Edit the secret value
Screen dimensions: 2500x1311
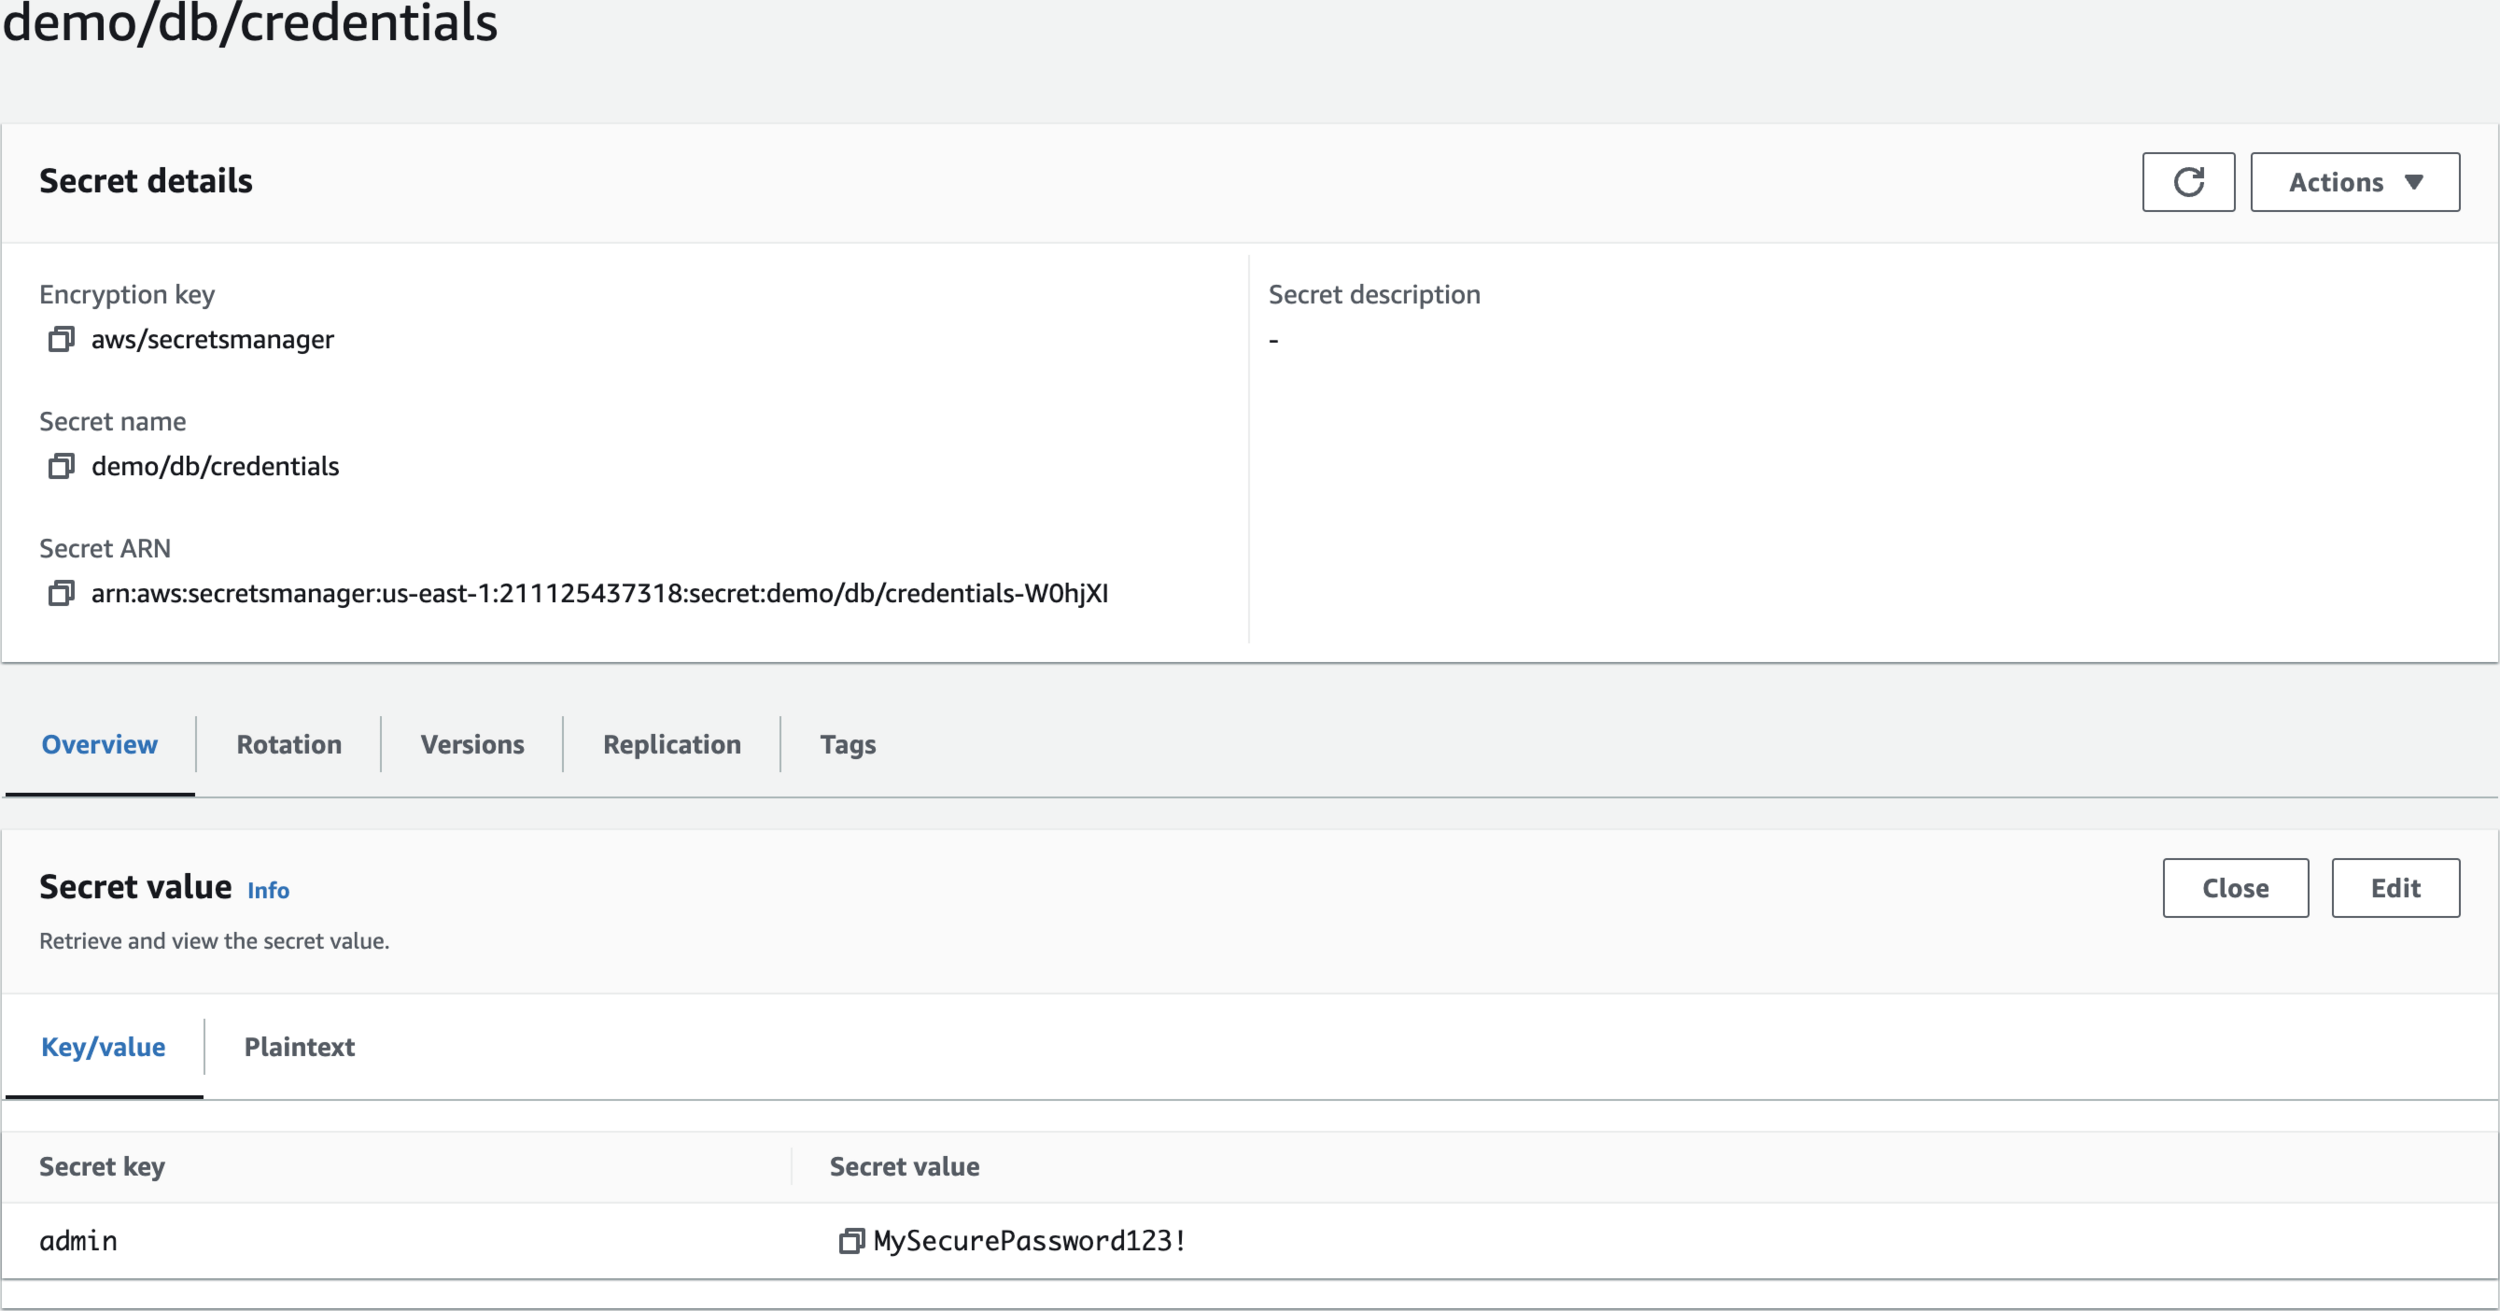[x=2395, y=888]
